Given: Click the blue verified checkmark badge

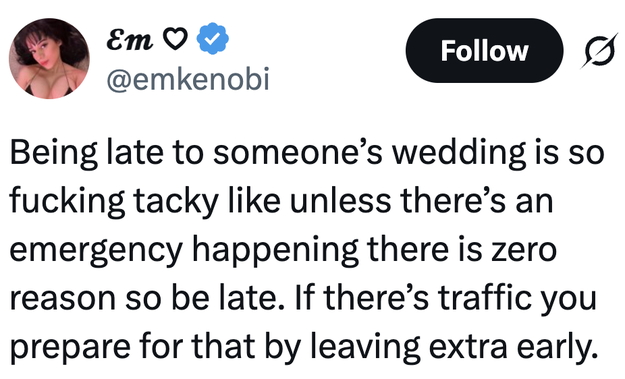Looking at the screenshot, I should (x=213, y=39).
